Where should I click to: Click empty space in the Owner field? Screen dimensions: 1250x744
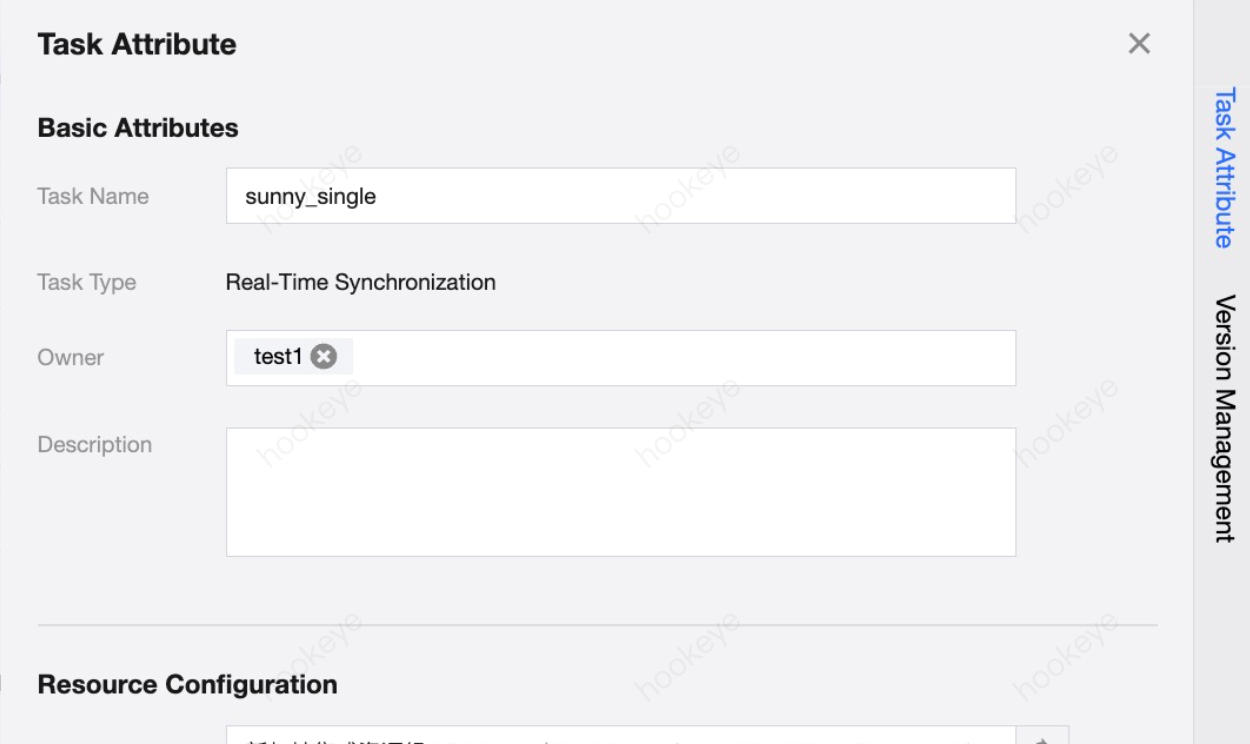tap(680, 358)
